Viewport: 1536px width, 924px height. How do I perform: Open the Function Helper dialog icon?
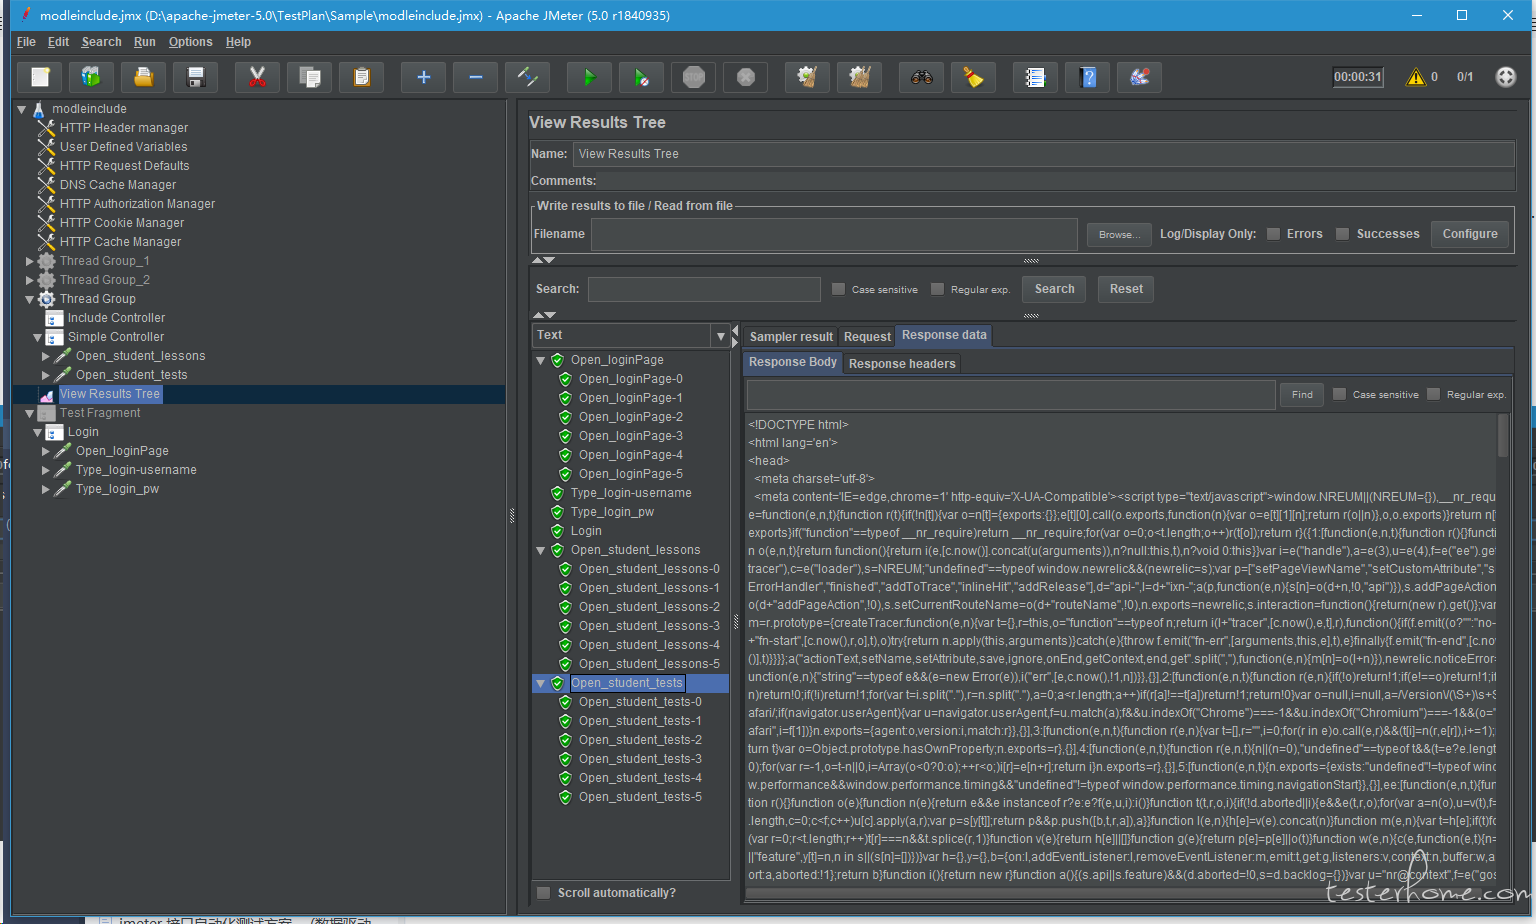click(x=1035, y=77)
